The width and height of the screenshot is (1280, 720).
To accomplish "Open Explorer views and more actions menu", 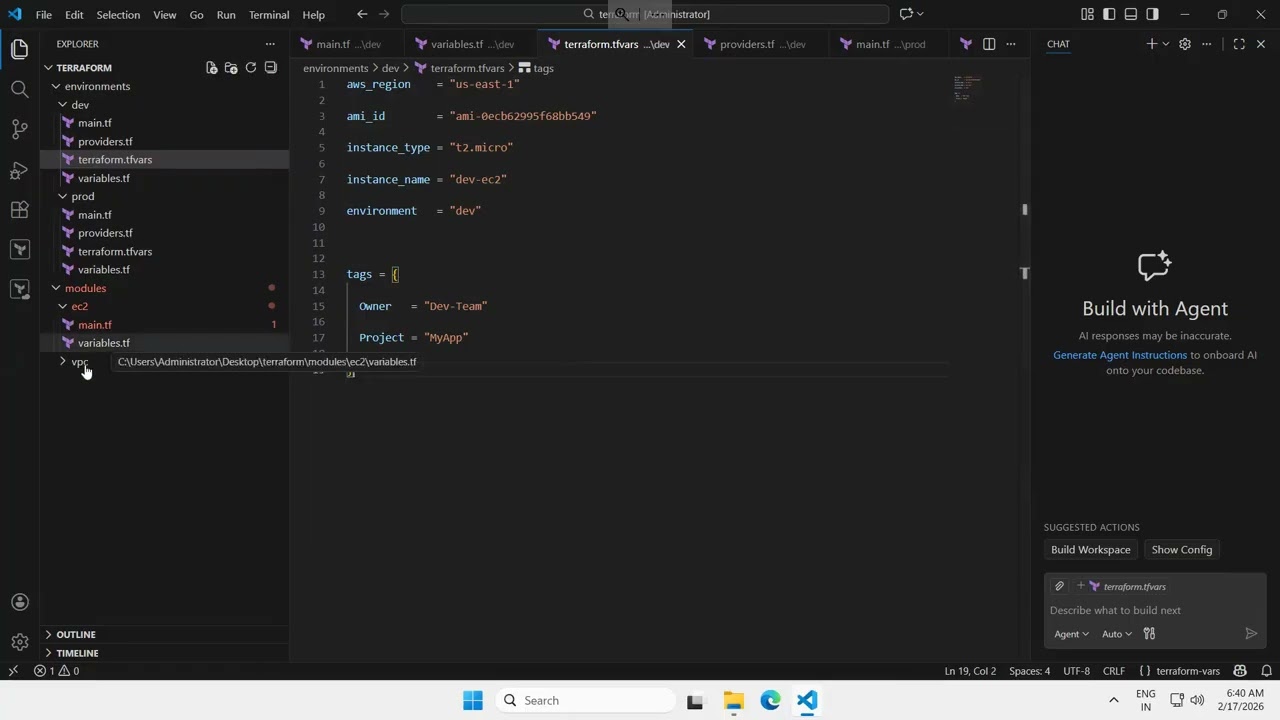I will click(270, 44).
